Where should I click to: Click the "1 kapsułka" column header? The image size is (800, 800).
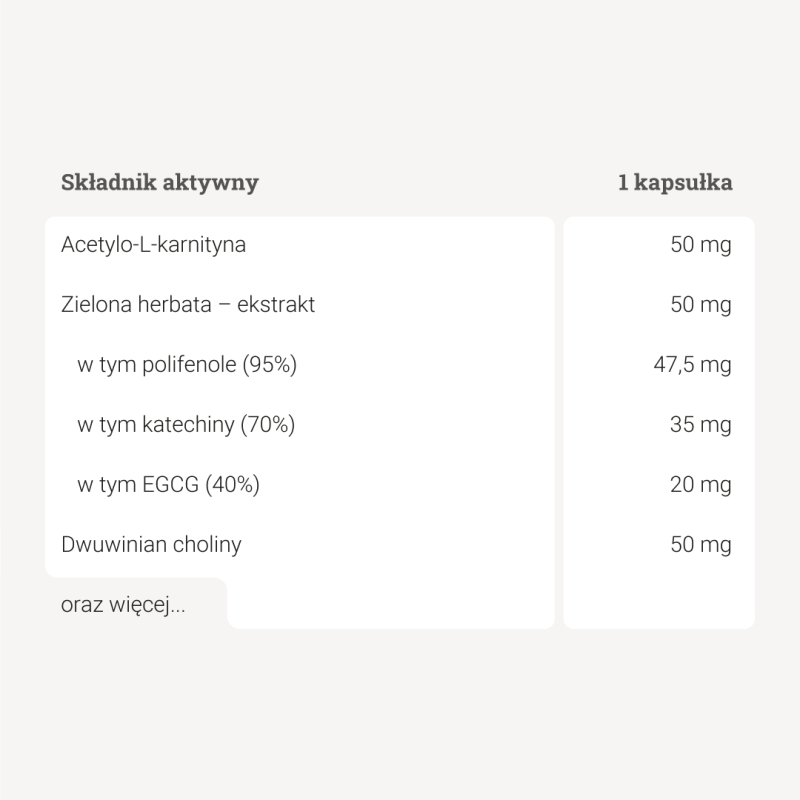pos(675,182)
